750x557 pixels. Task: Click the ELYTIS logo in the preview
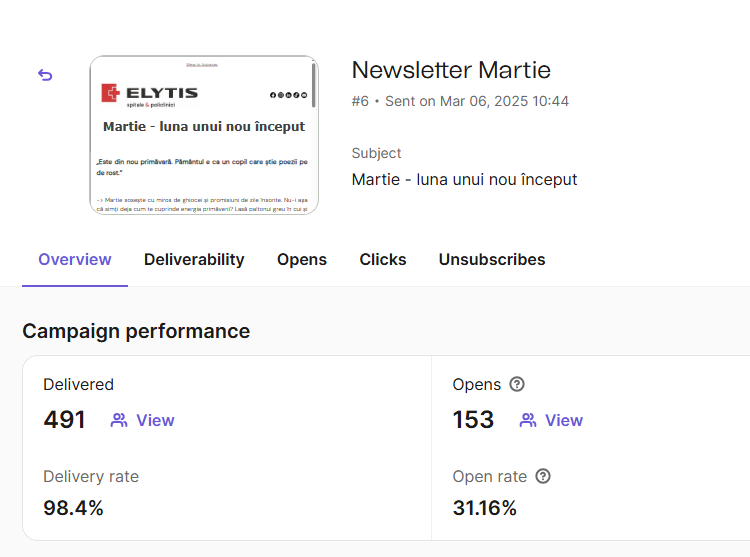click(150, 94)
